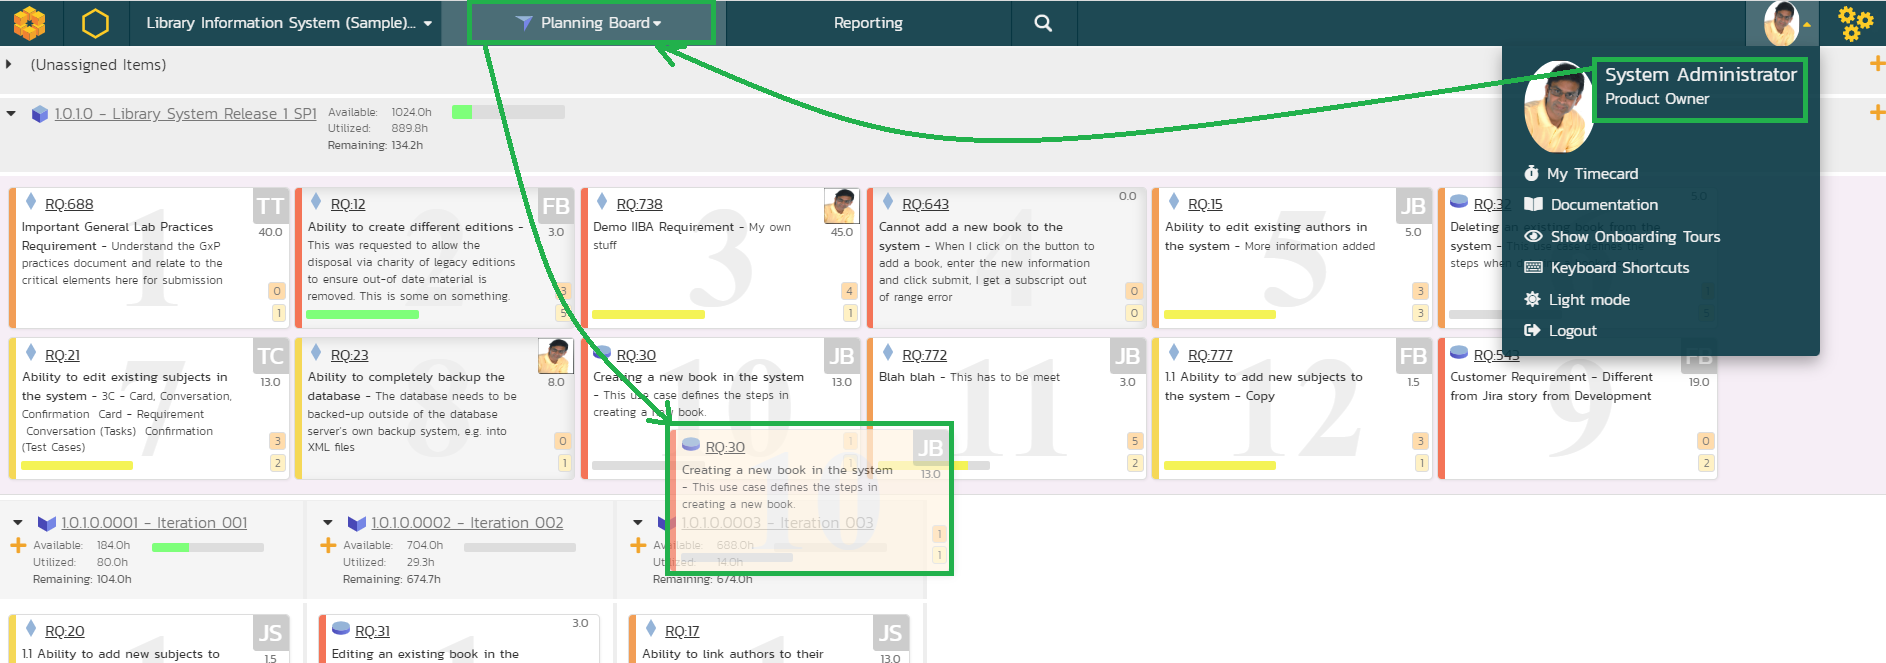The height and width of the screenshot is (663, 1886).
Task: Collapse the Iteration 002 section
Action: (x=327, y=523)
